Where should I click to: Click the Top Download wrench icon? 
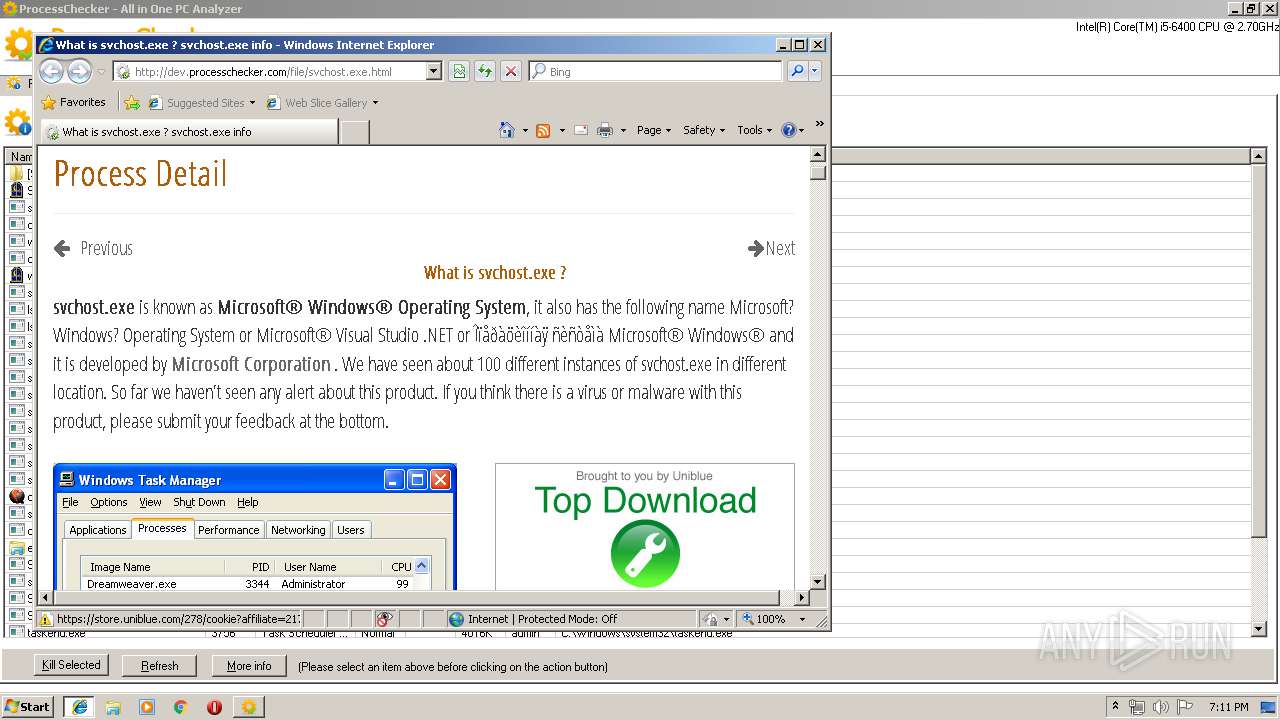pos(645,553)
